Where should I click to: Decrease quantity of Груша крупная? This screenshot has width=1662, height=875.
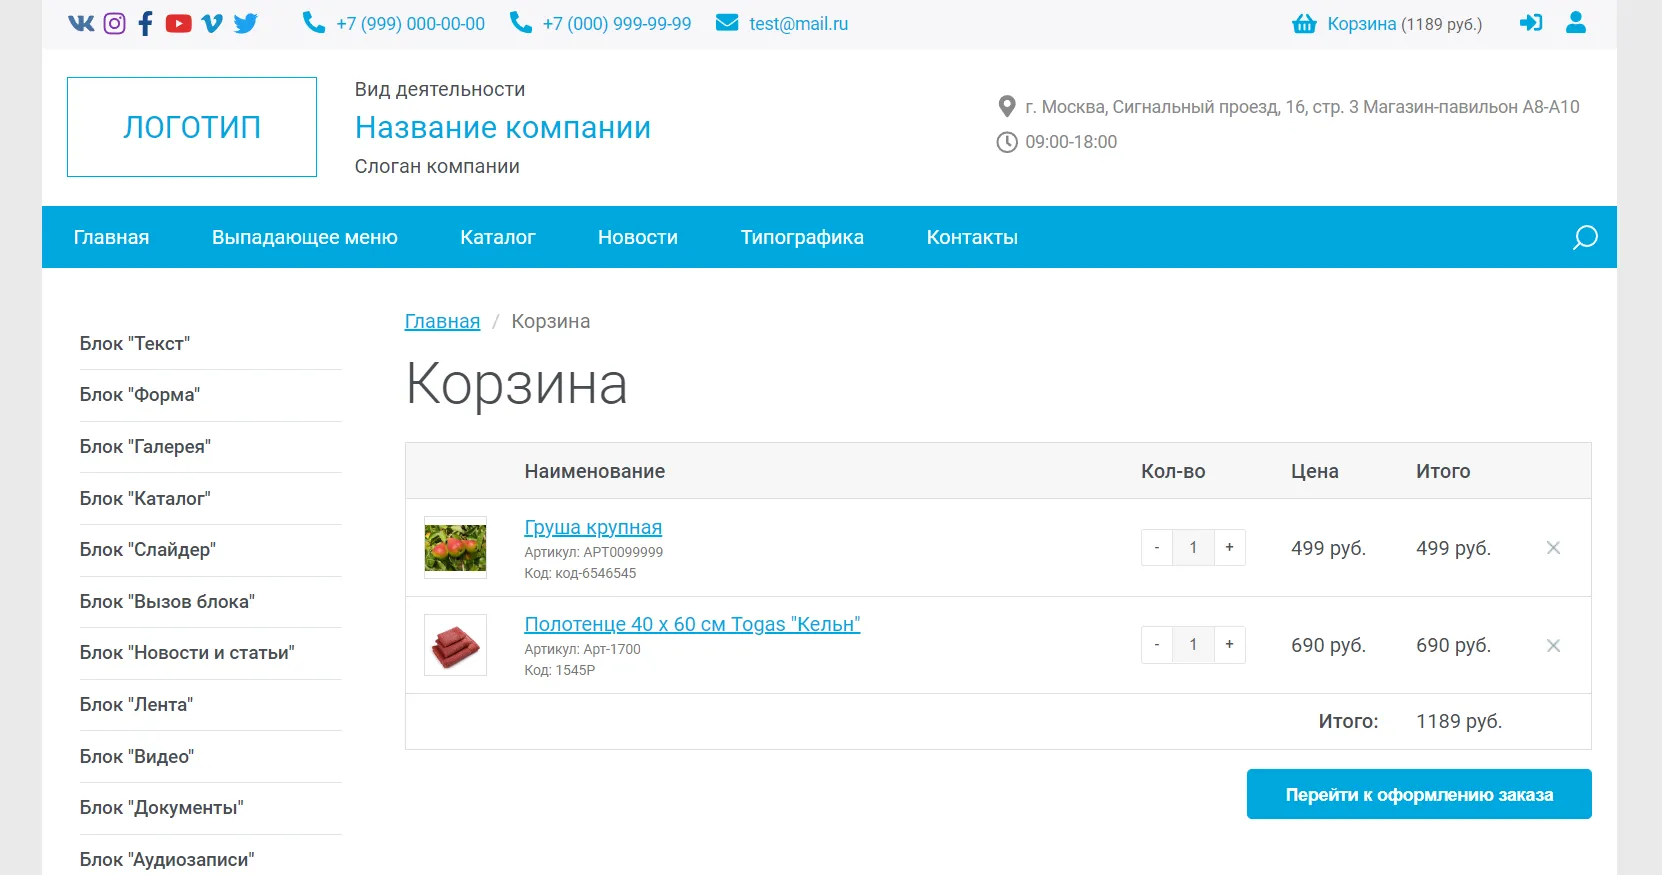(1157, 548)
